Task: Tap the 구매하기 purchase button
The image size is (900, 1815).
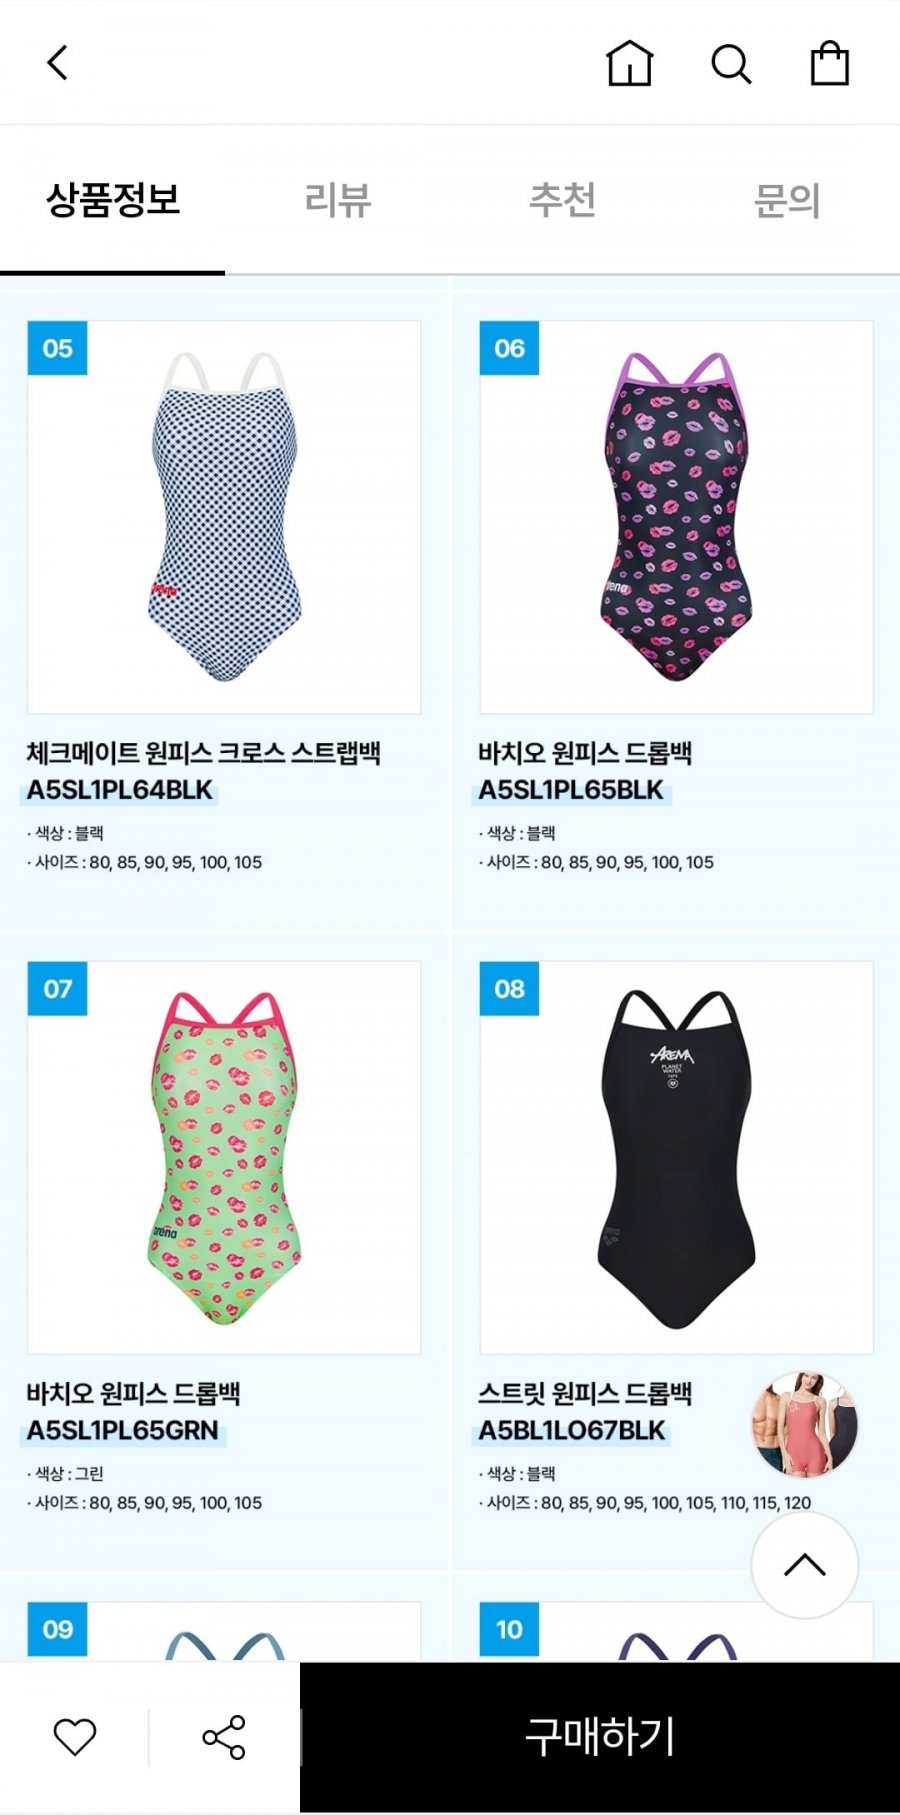Action: click(x=600, y=1737)
